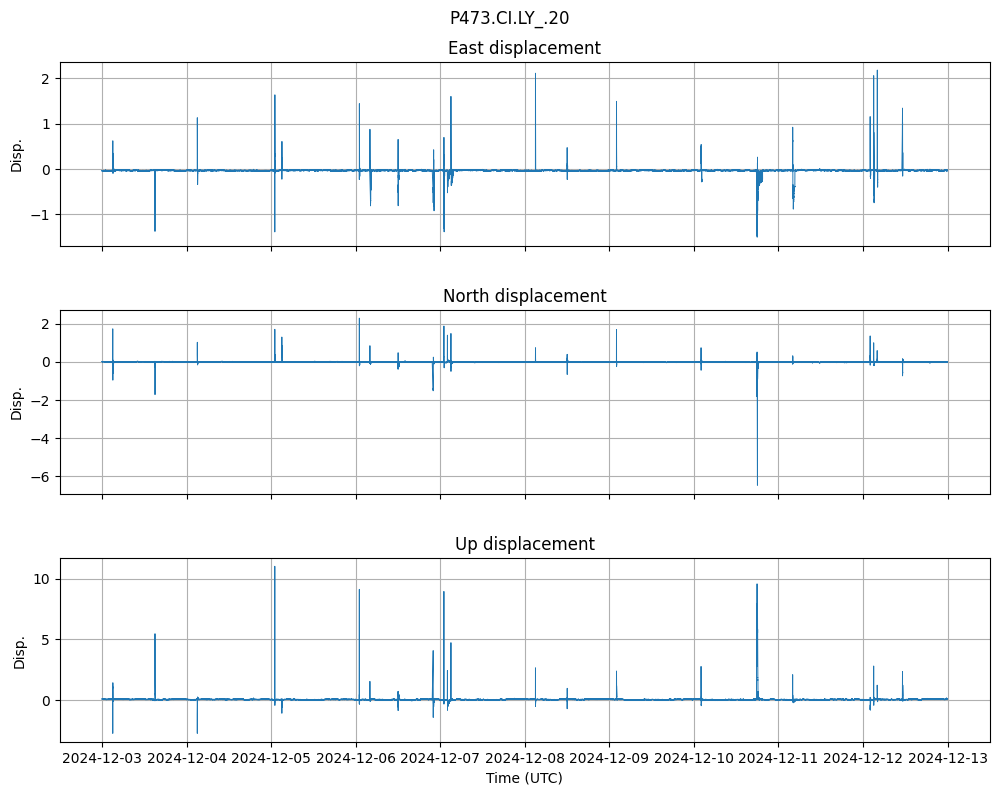Select the 2024-12-13 date tick label
This screenshot has height=795, width=999.
coord(948,759)
